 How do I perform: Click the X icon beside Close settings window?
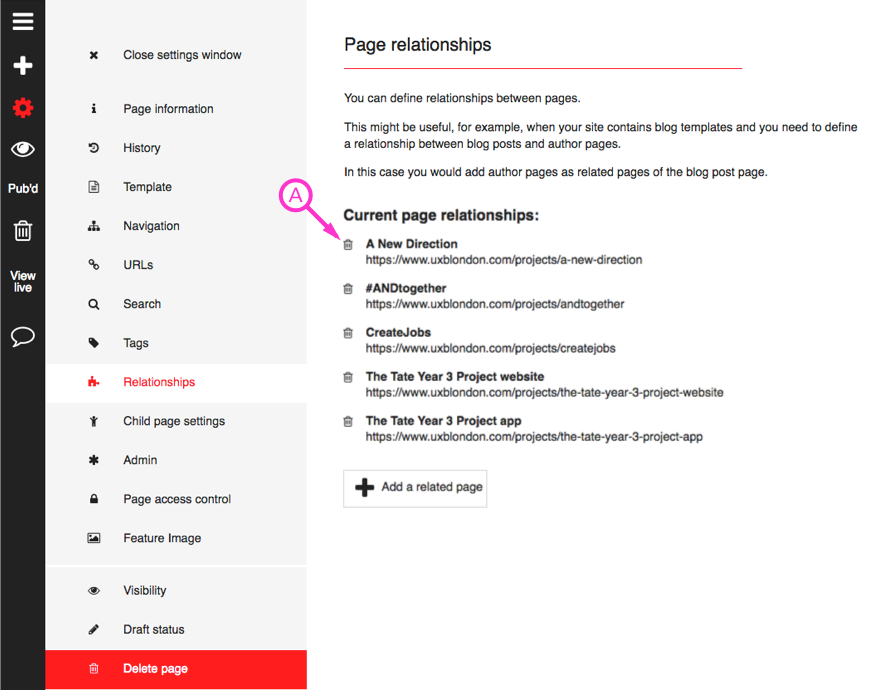coord(94,55)
